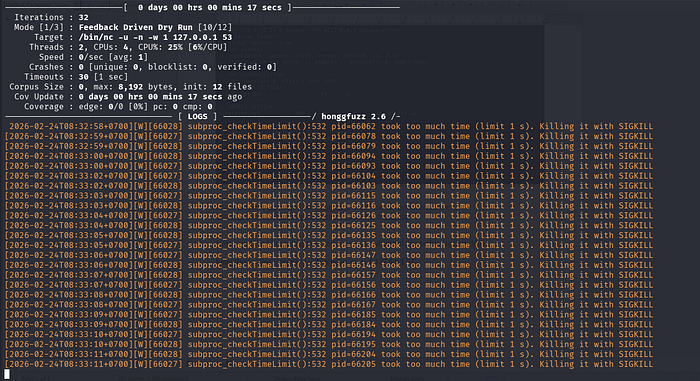Click the log line for pid=66126
700x381 pixels.
point(329,215)
